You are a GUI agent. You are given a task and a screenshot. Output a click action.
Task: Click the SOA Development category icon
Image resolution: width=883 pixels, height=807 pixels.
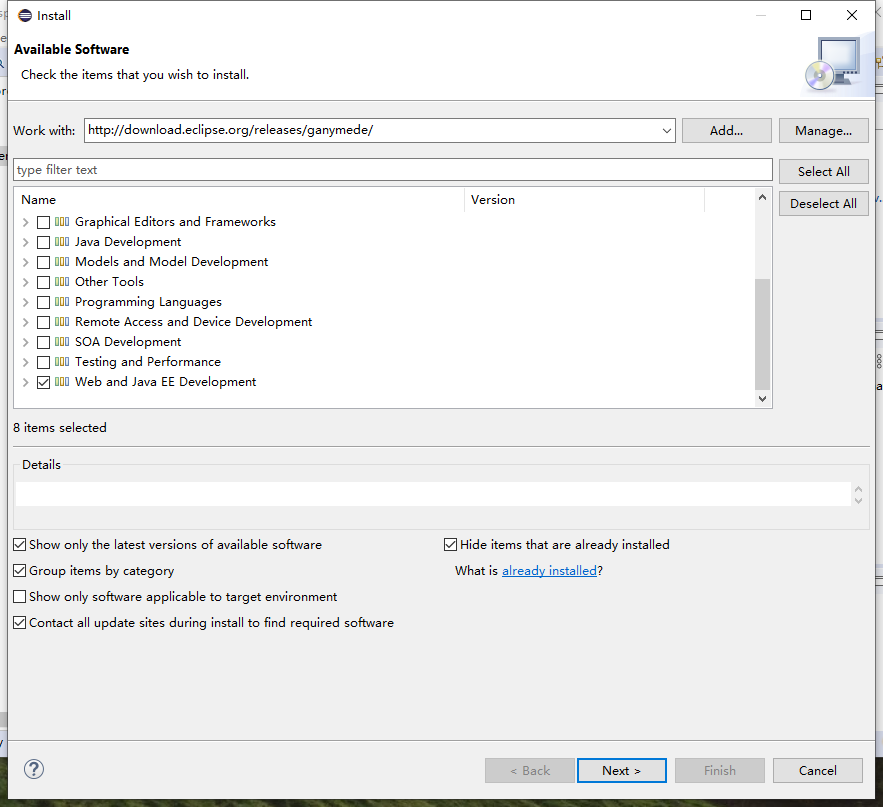[x=62, y=342]
